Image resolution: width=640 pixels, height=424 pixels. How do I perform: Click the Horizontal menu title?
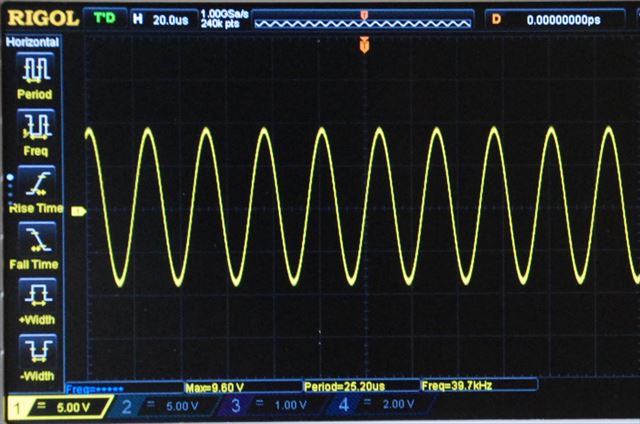tap(32, 42)
